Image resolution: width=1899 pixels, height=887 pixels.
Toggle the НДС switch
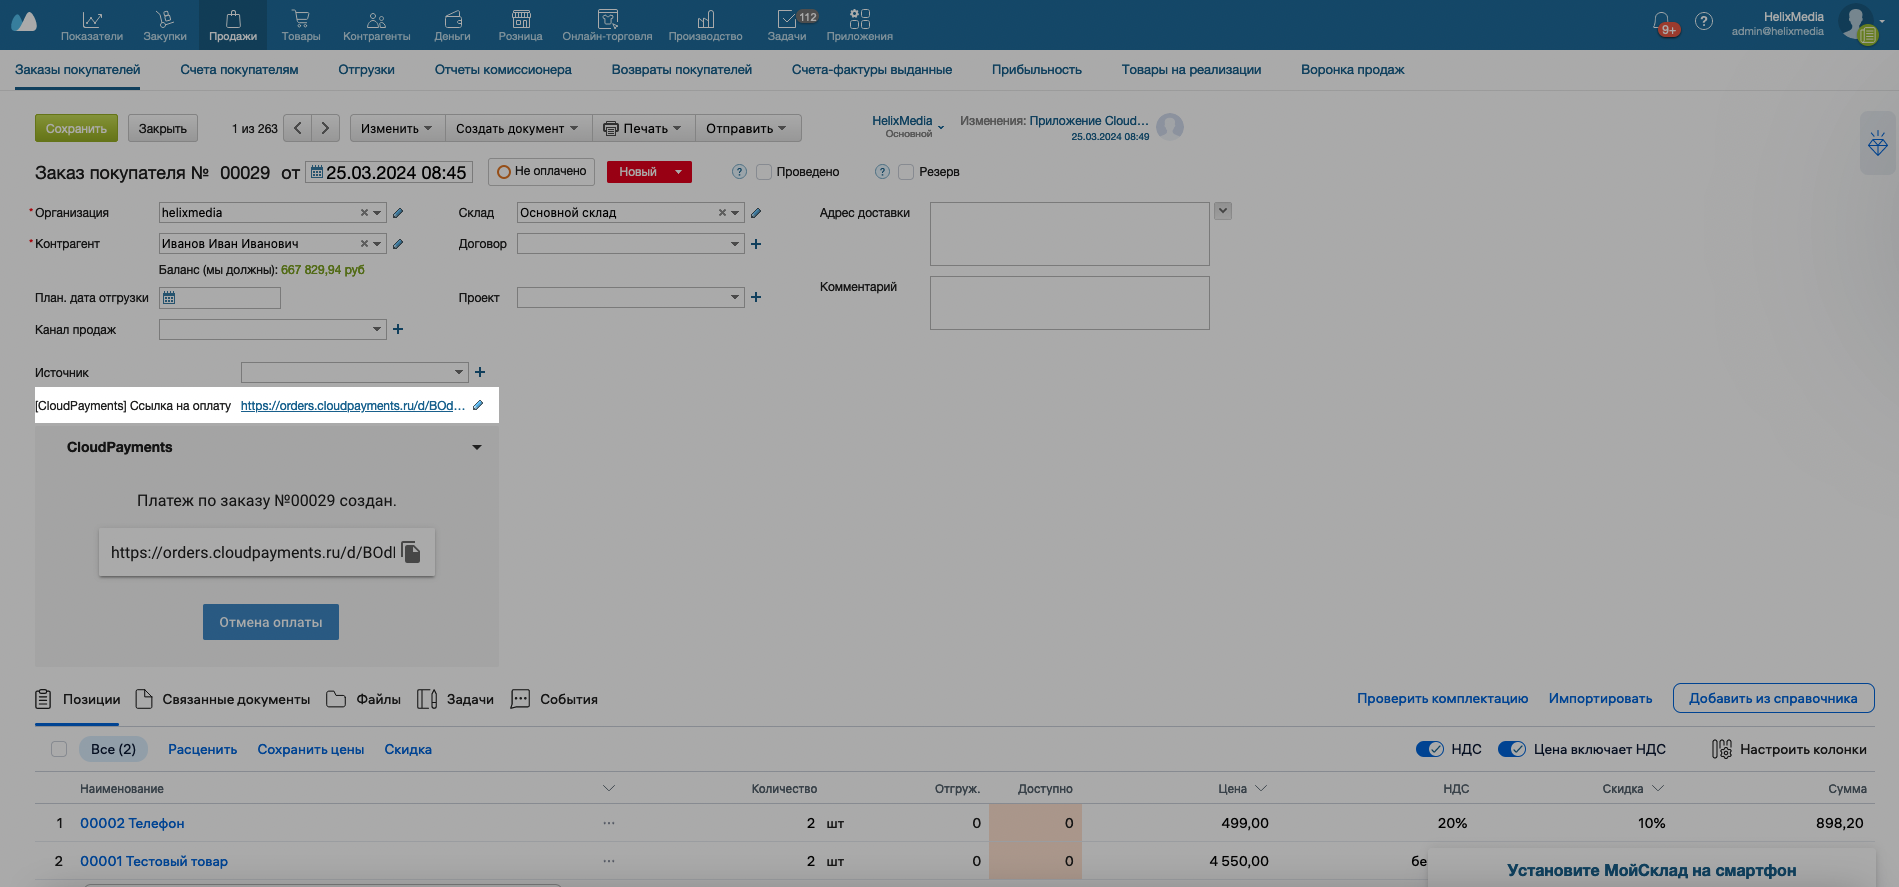1430,749
